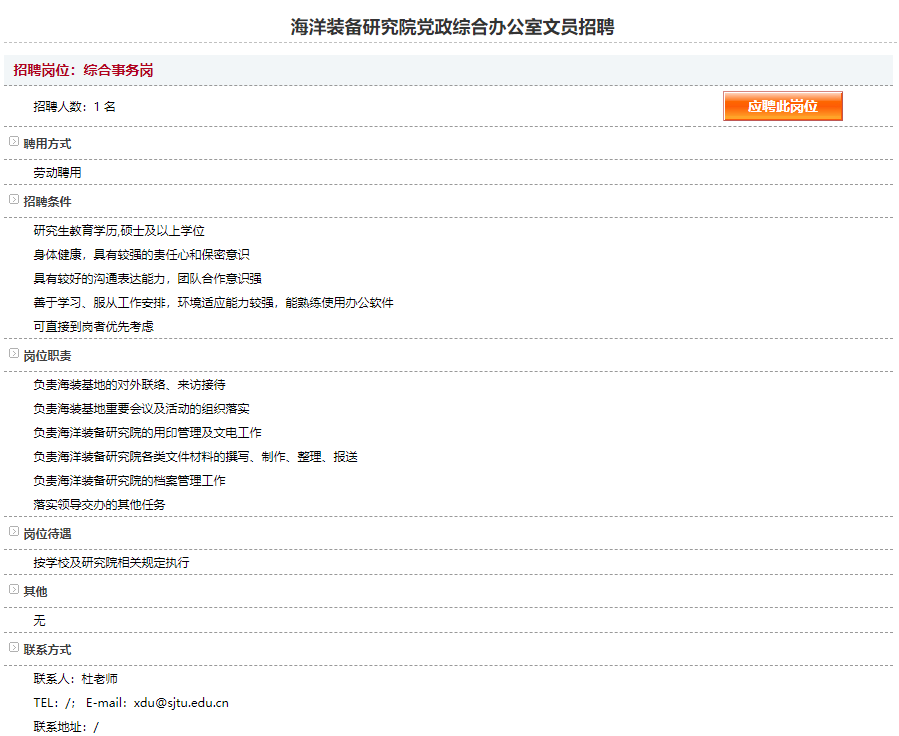The height and width of the screenshot is (736, 899).
Task: Toggle the 联系方式 section arrow icon
Action: (14, 647)
